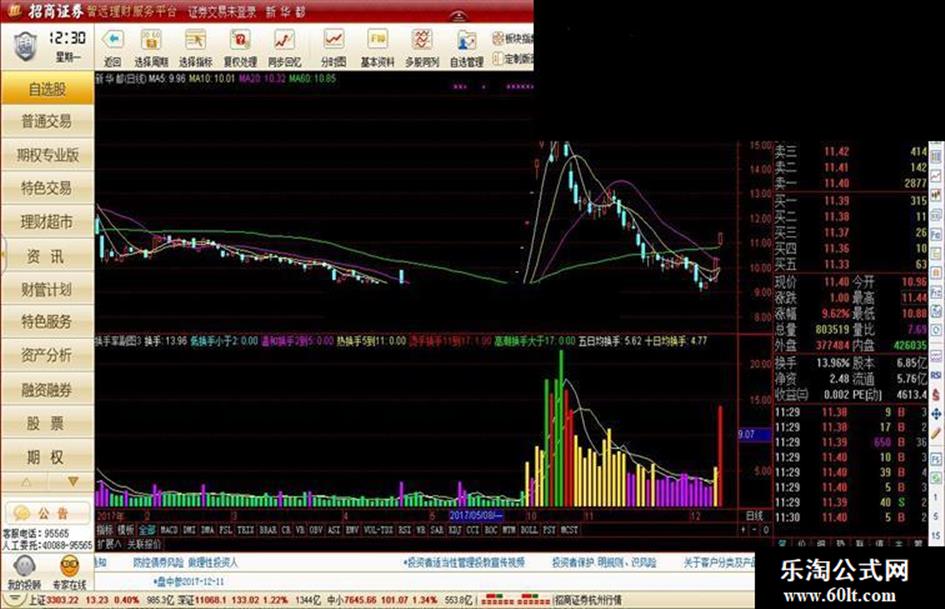Select the OBV indicator tab
945x609 pixels.
316,530
